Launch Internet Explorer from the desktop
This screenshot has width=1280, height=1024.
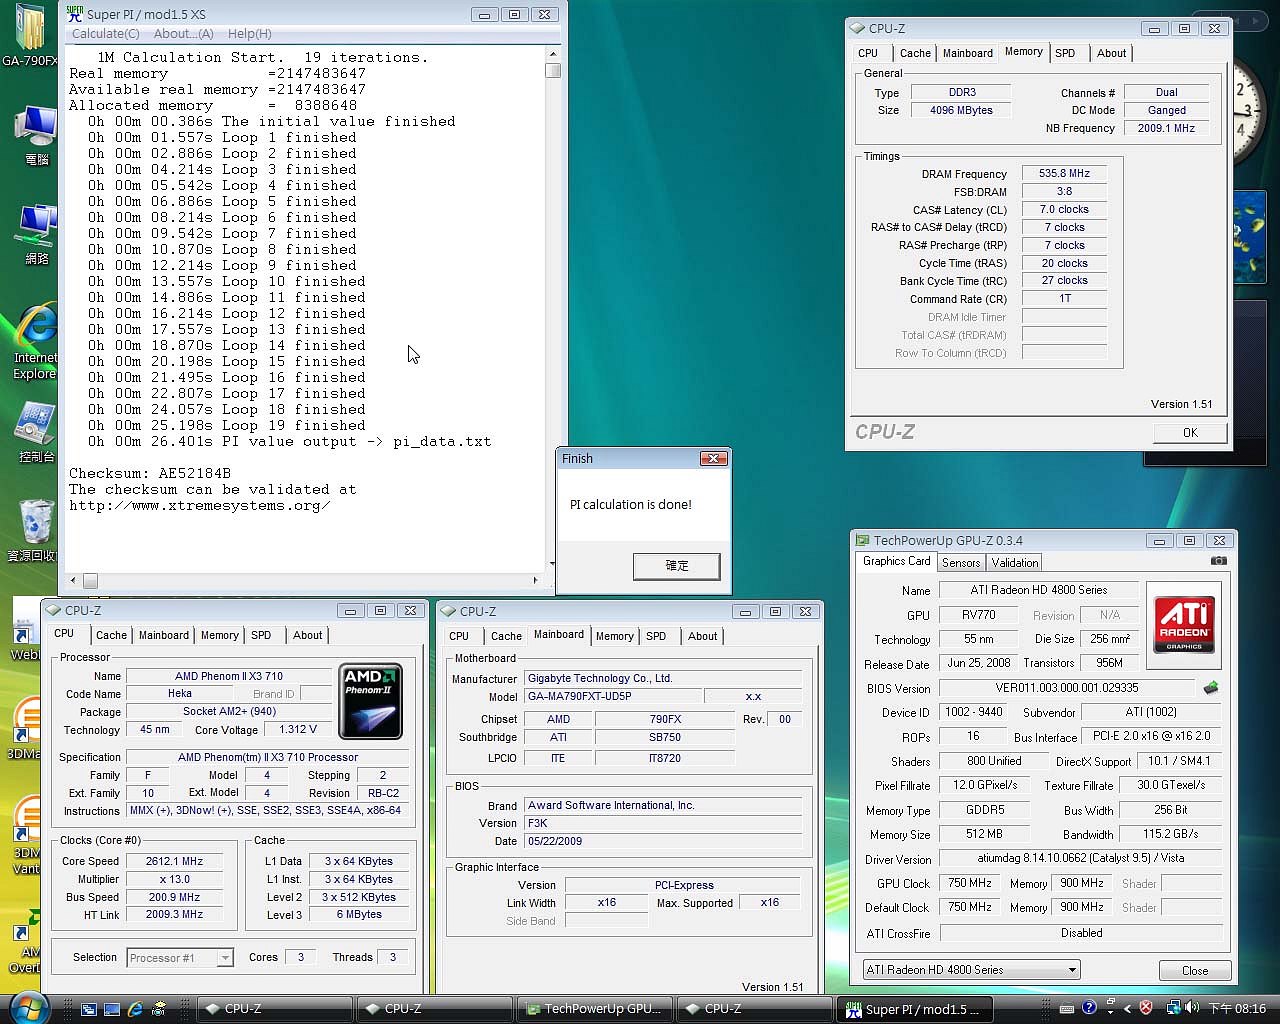[34, 342]
